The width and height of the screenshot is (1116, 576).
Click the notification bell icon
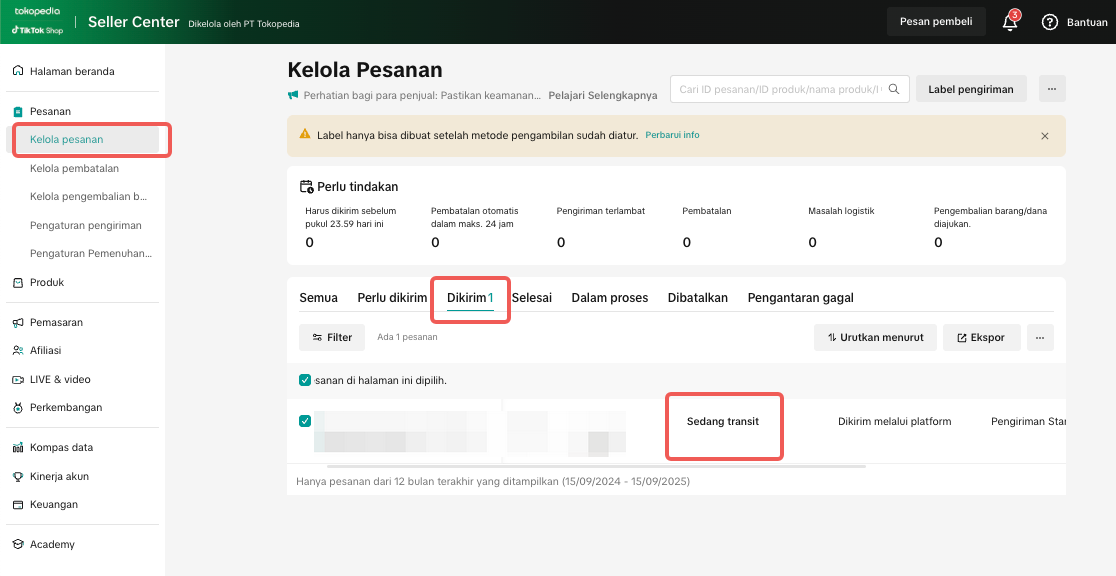[x=1010, y=22]
